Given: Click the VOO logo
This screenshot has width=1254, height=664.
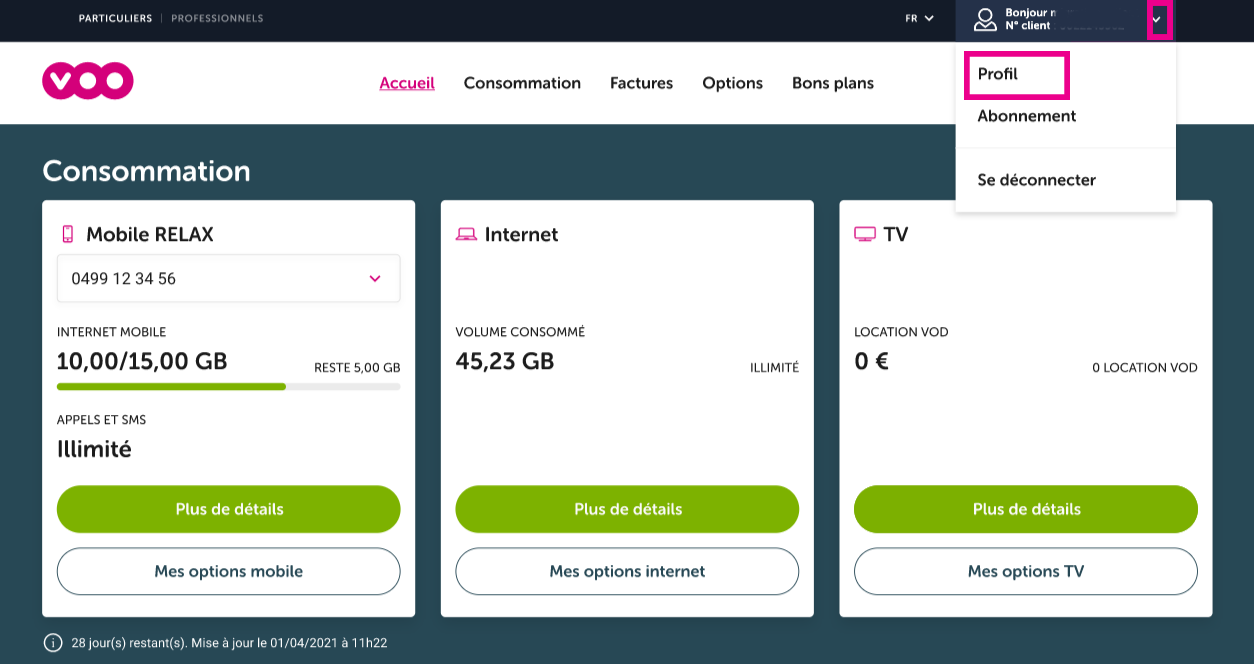Looking at the screenshot, I should tap(87, 80).
